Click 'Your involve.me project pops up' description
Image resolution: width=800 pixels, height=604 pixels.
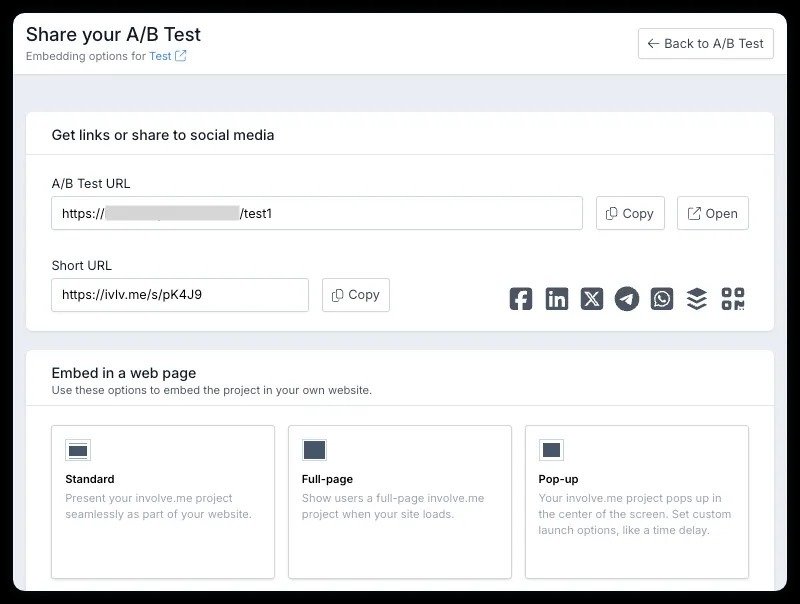[635, 514]
